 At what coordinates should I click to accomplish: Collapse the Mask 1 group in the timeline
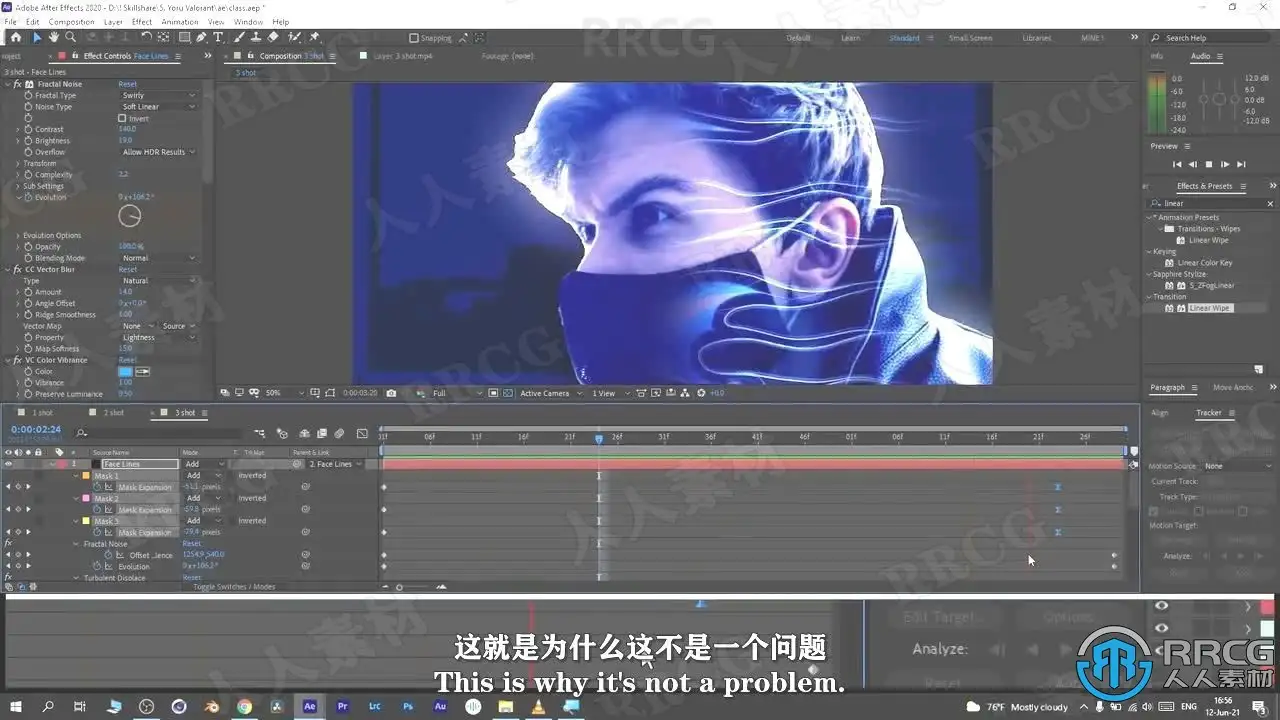76,476
